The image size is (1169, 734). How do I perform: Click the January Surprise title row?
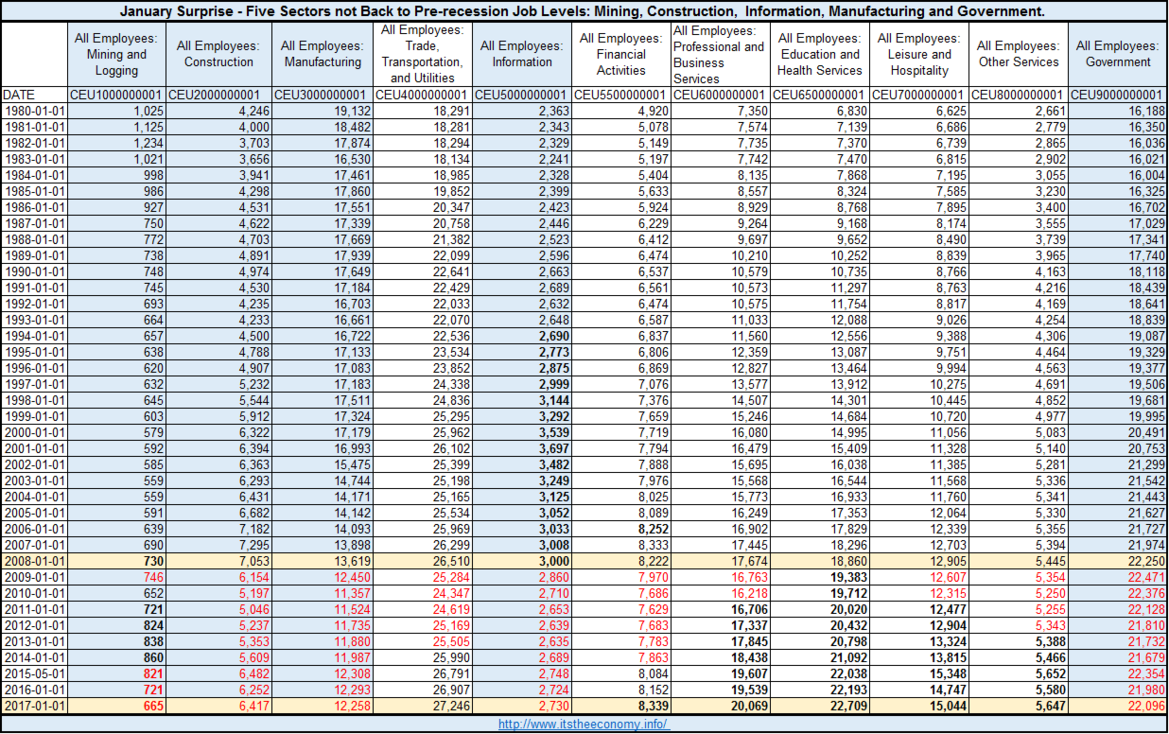[584, 11]
